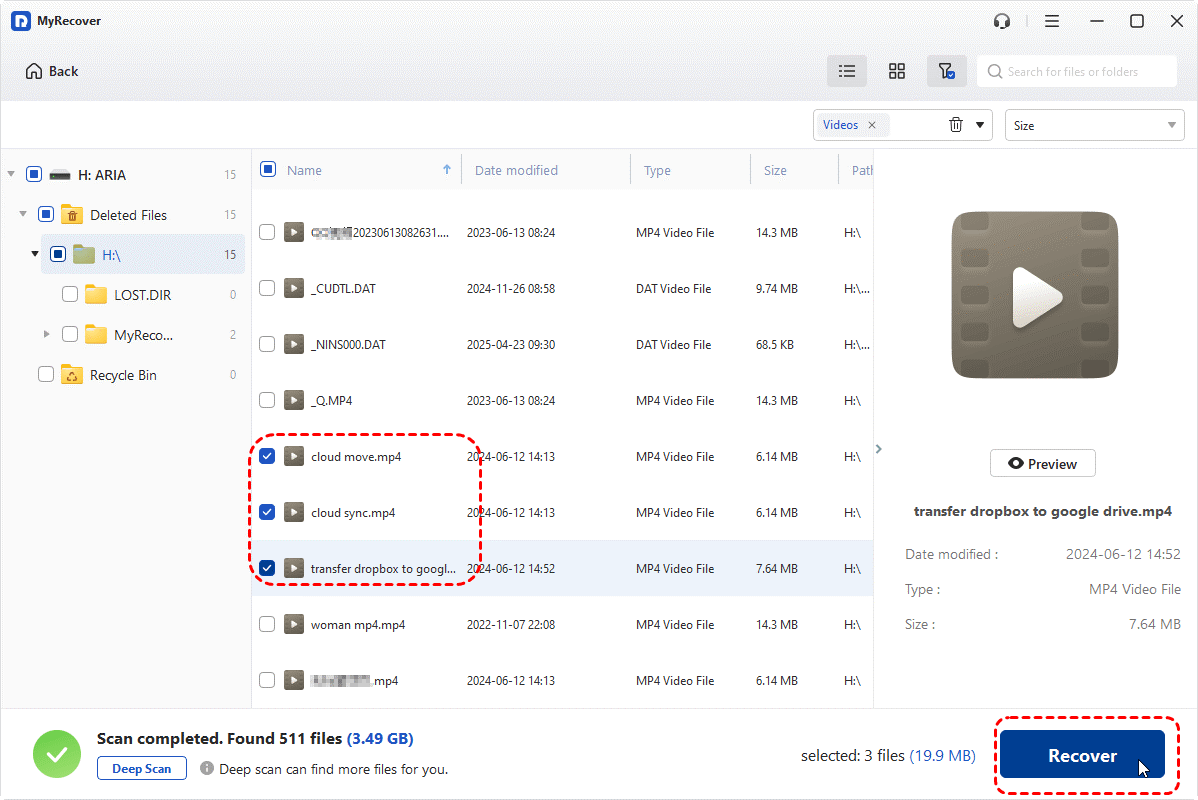Sort files by Date modified column
The width and height of the screenshot is (1198, 800).
pyautogui.click(x=516, y=170)
